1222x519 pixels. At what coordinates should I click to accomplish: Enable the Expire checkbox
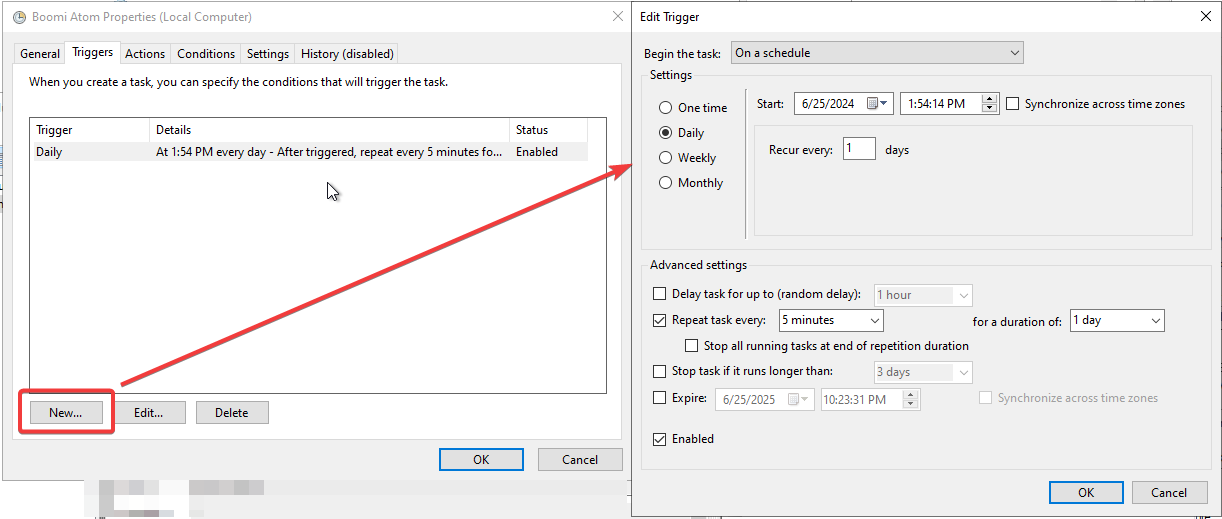click(x=659, y=398)
